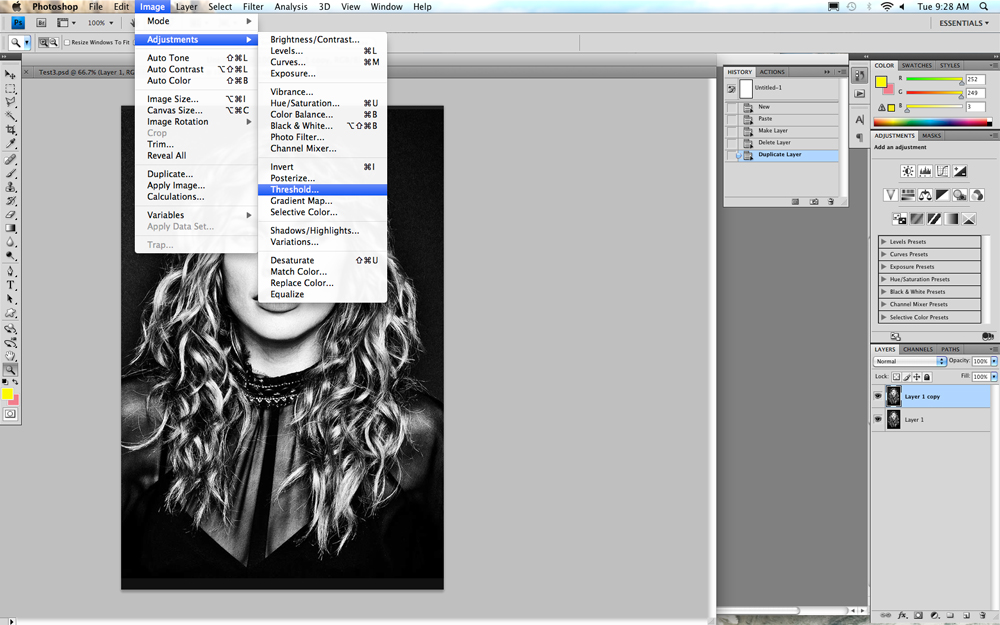This screenshot has height=625, width=1000.
Task: Expand Curves Presets
Action: [883, 254]
